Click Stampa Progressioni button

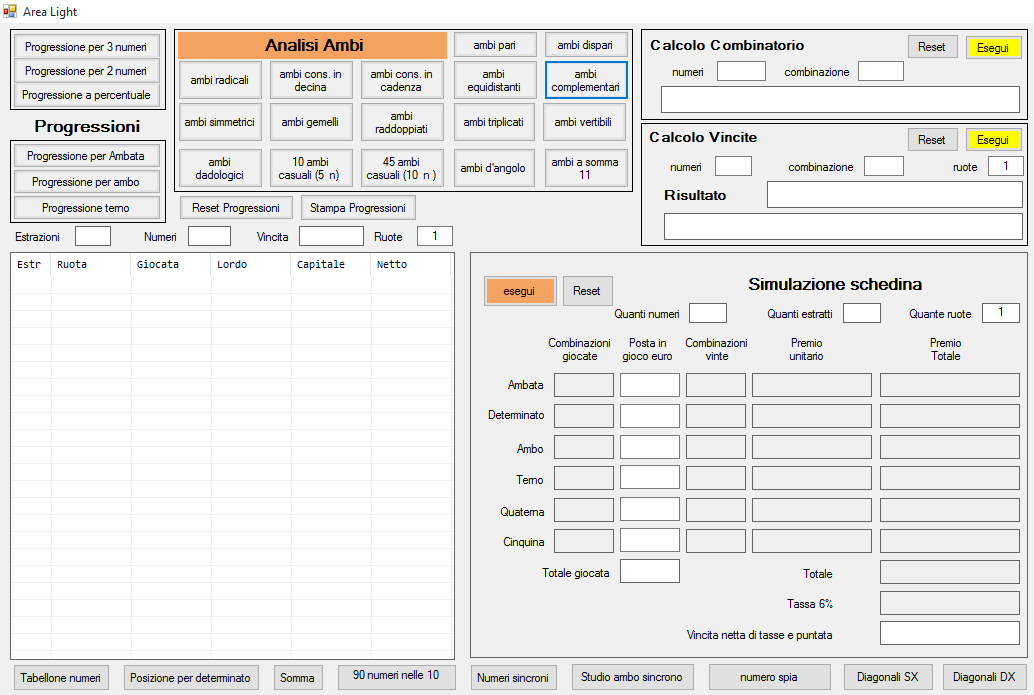358,208
